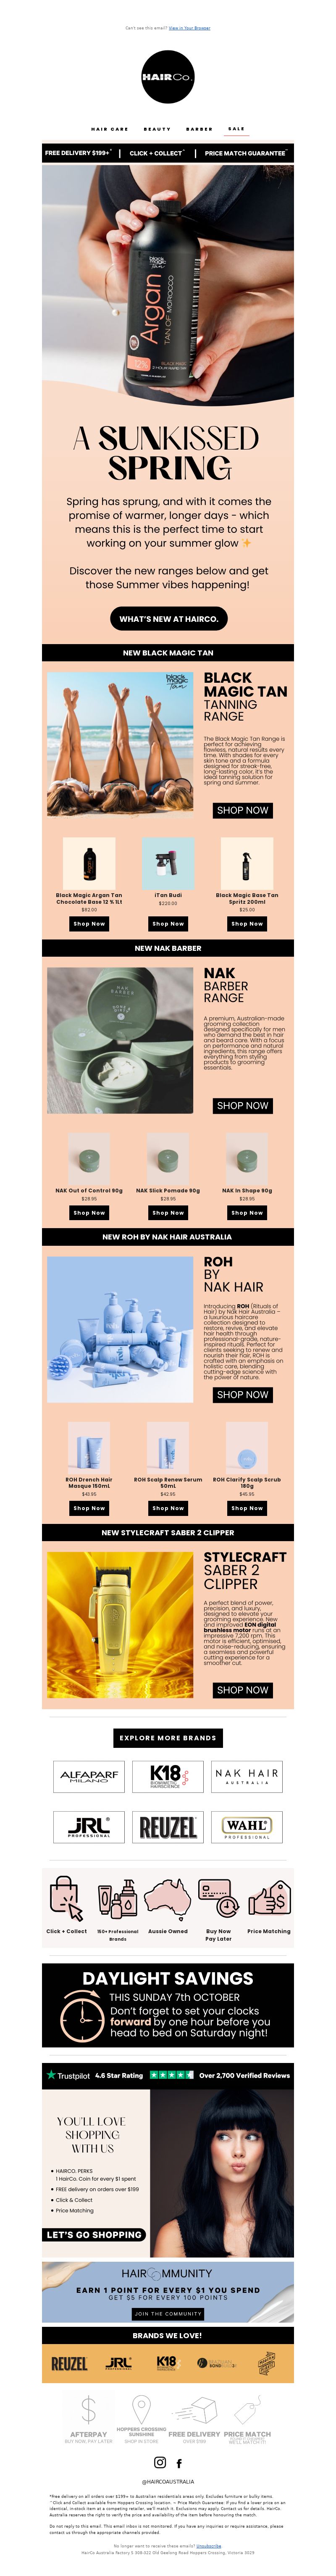
Task: Open the SALE menu item
Action: [x=236, y=129]
